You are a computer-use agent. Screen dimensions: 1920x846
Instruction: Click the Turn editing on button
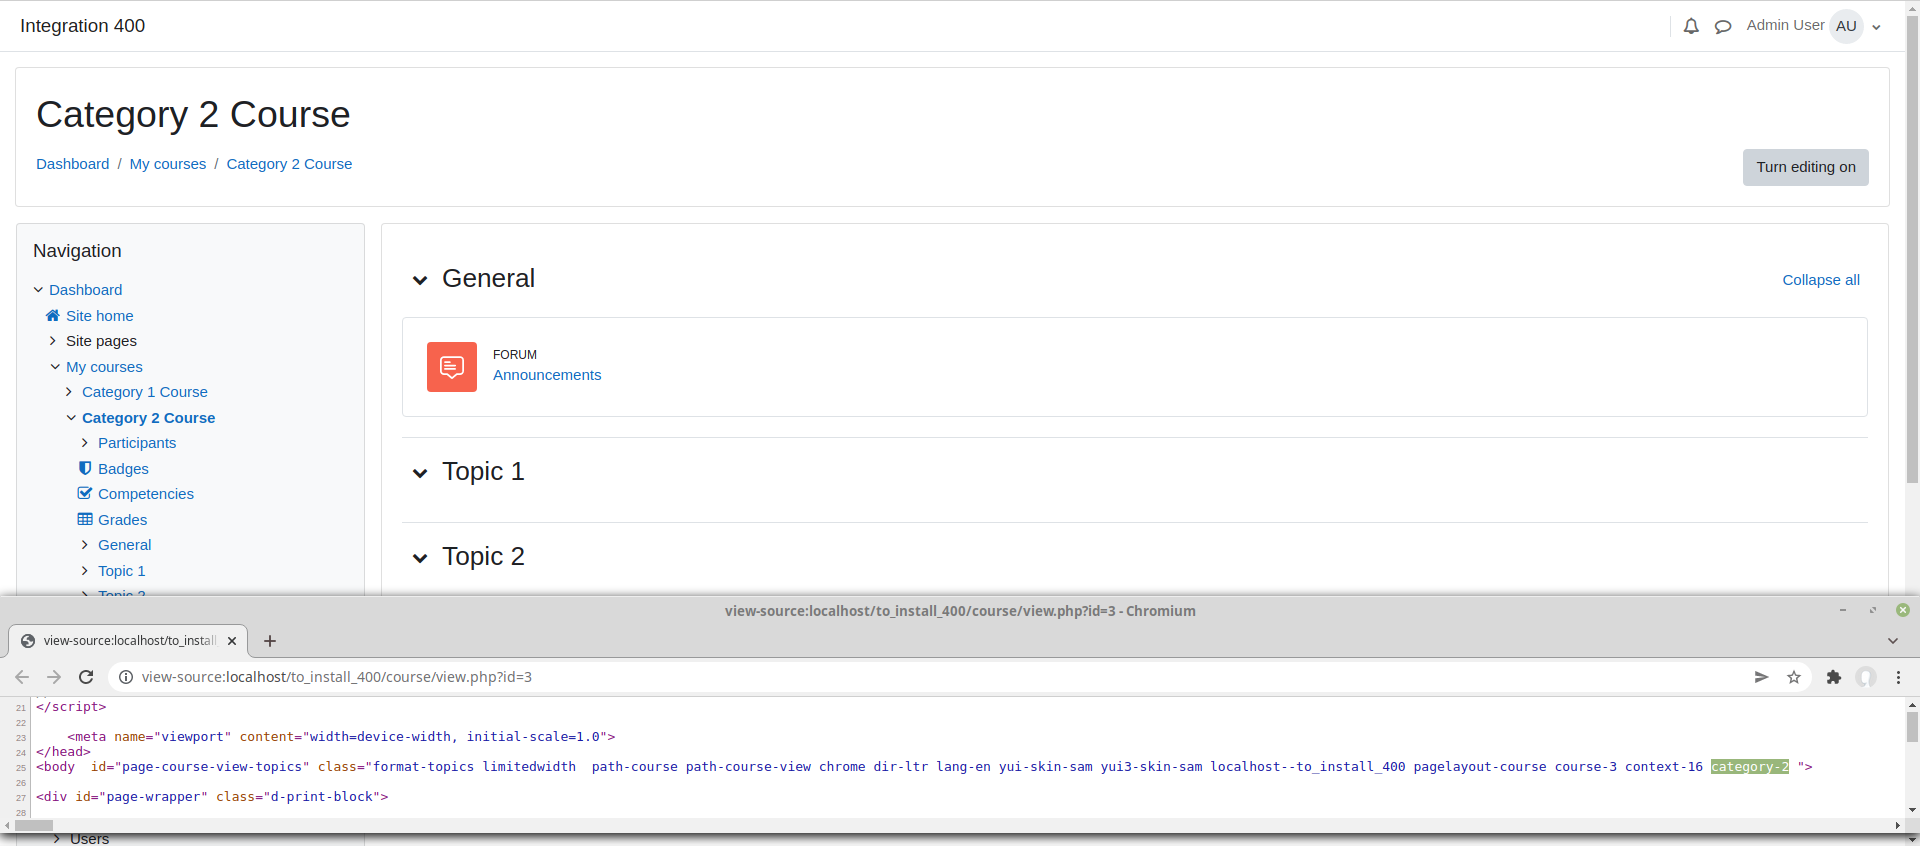pos(1805,167)
